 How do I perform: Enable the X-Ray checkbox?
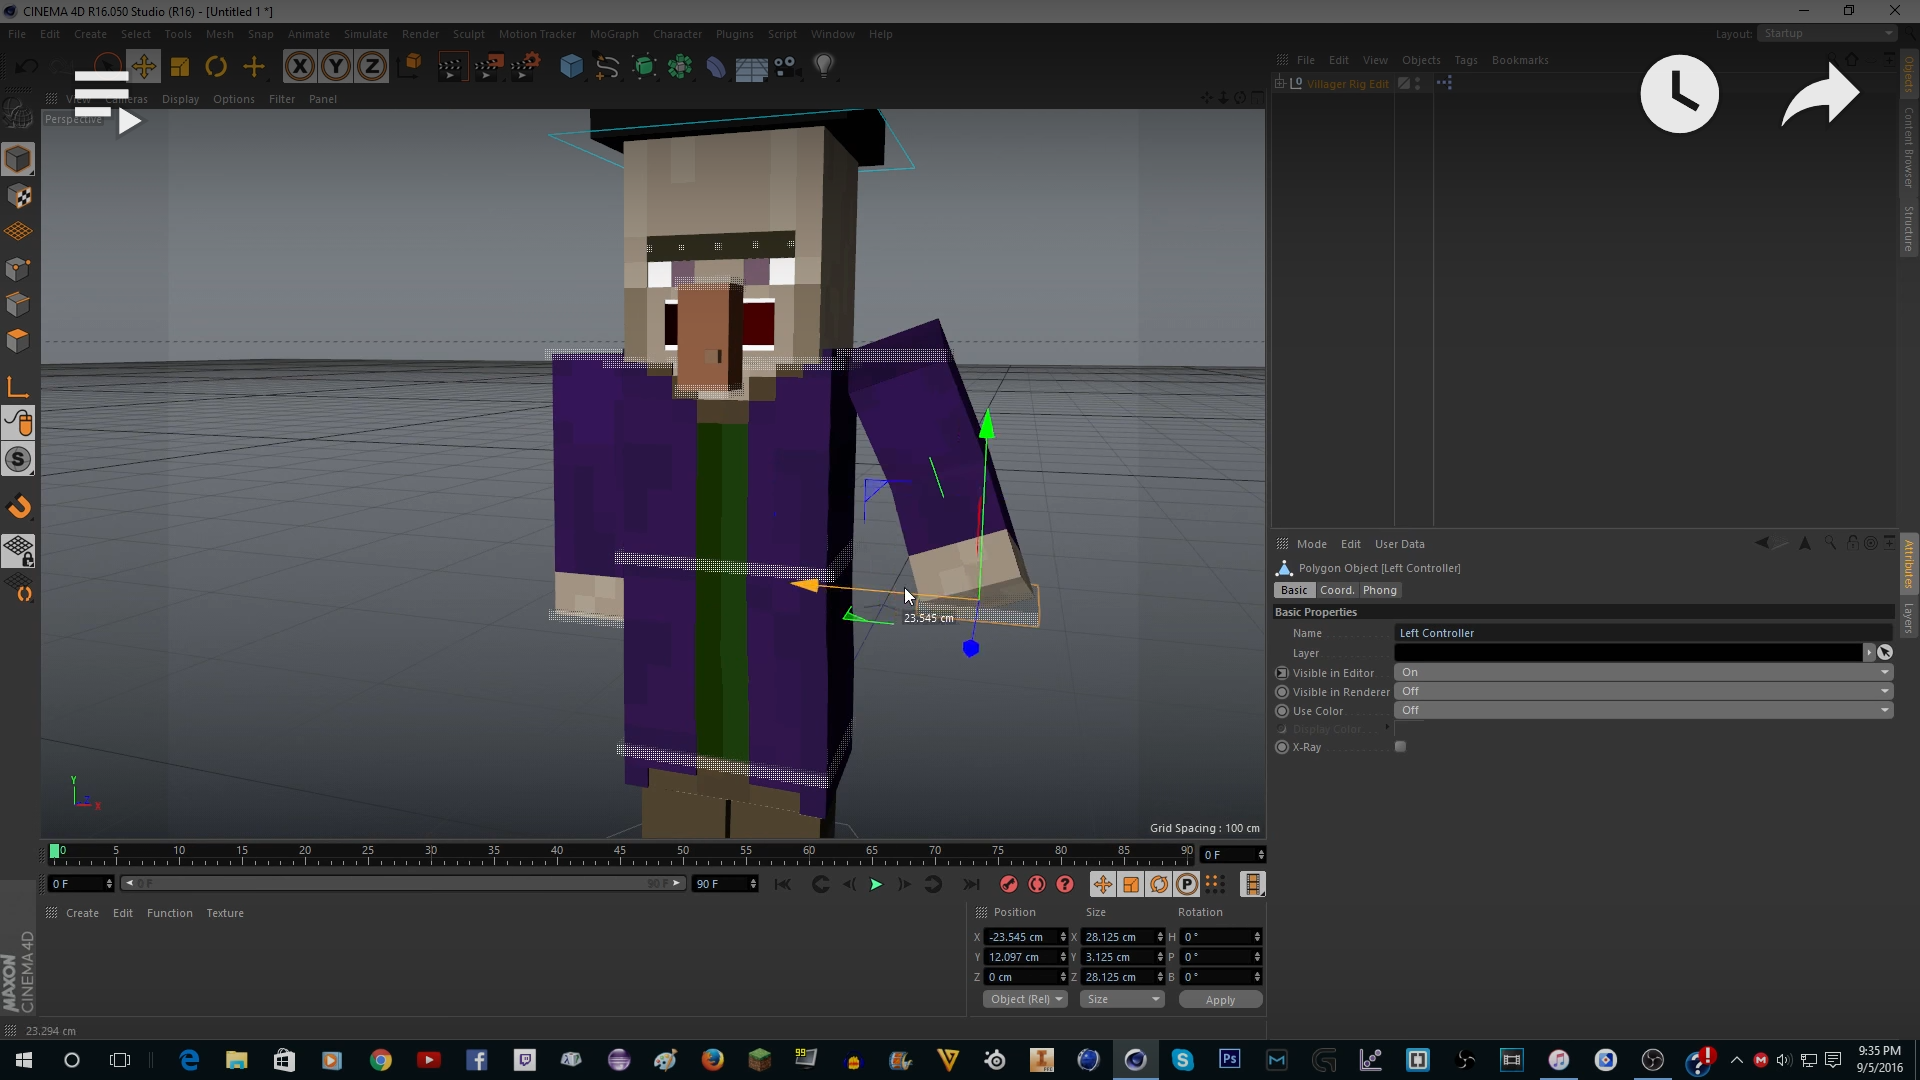tap(1400, 747)
